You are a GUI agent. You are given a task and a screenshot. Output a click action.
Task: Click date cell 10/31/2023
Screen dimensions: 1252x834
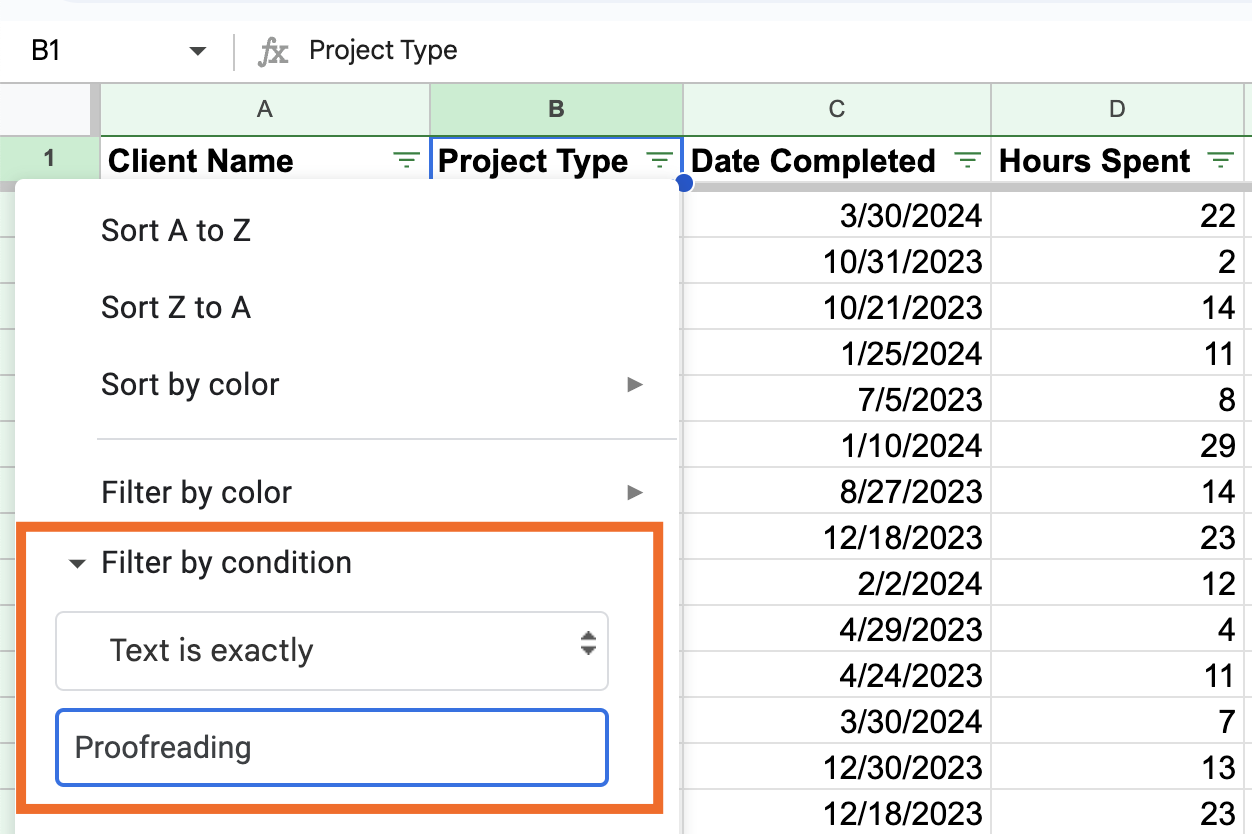[x=837, y=262]
